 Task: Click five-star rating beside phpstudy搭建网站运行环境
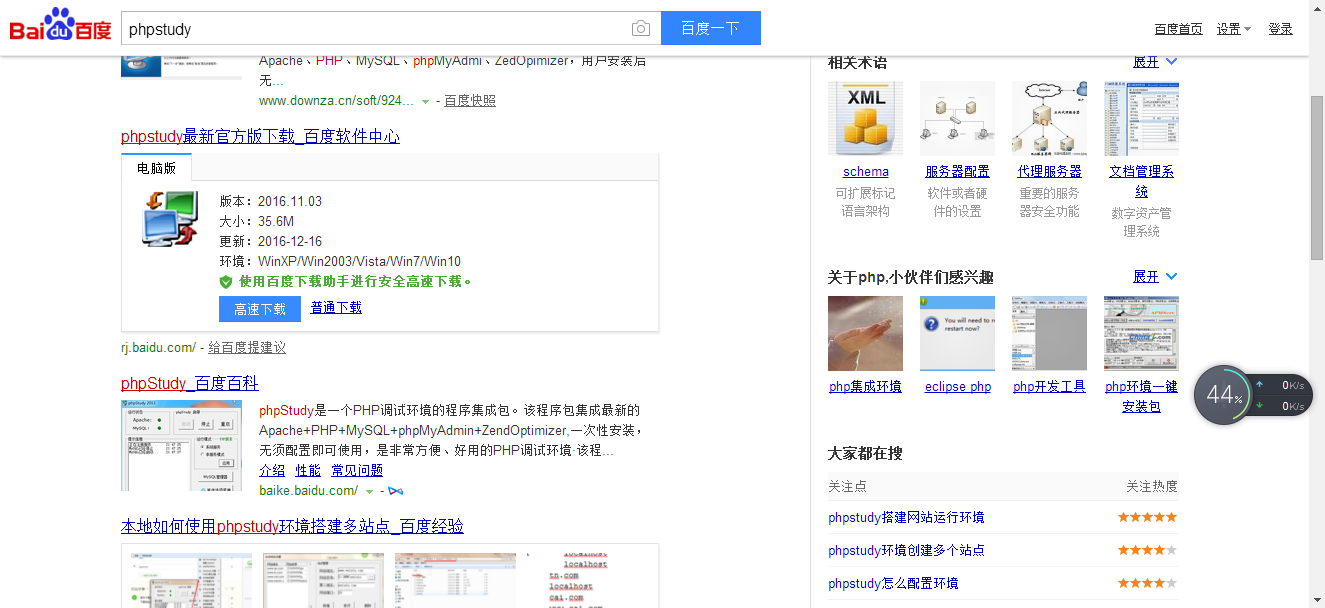tap(1147, 518)
